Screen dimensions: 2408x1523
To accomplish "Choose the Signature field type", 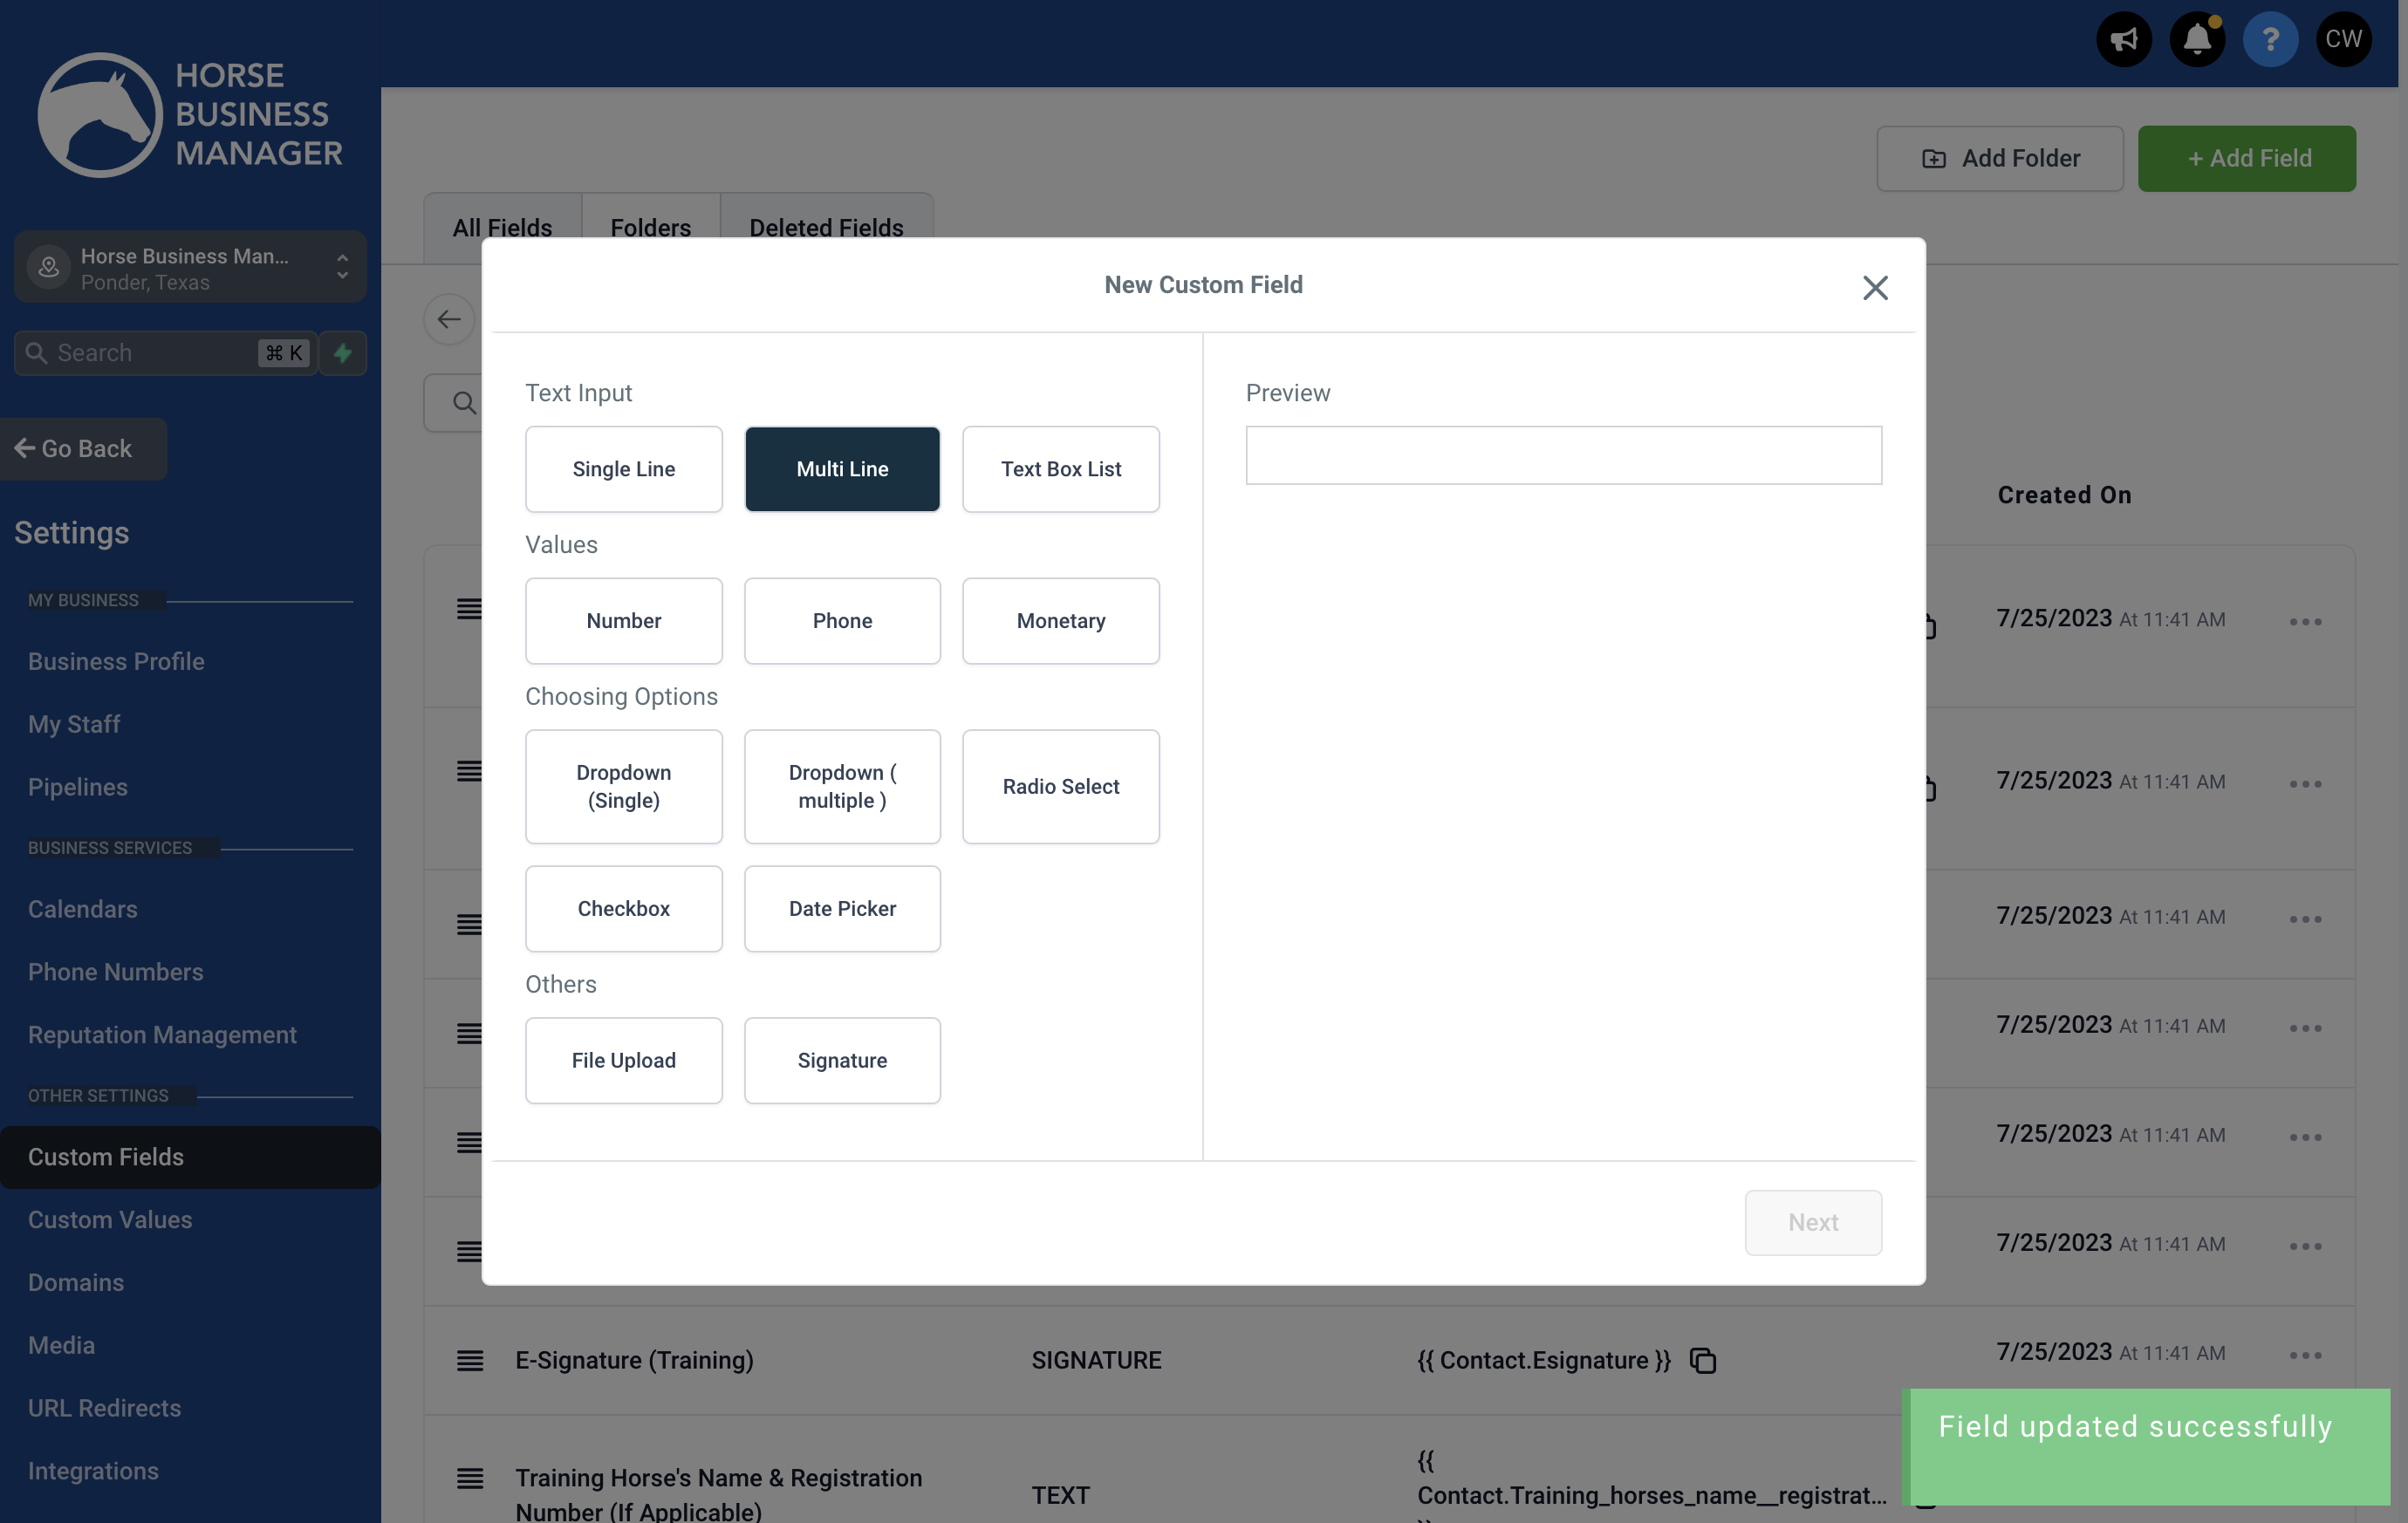I will click(842, 1060).
